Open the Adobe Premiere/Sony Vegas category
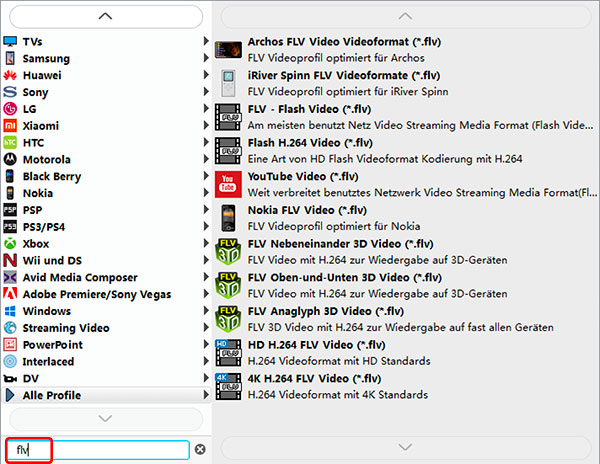The width and height of the screenshot is (600, 464). coord(106,294)
